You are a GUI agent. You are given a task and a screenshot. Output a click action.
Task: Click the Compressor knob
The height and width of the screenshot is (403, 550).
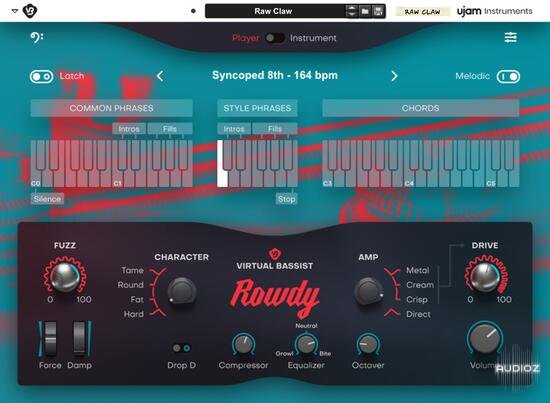(243, 344)
